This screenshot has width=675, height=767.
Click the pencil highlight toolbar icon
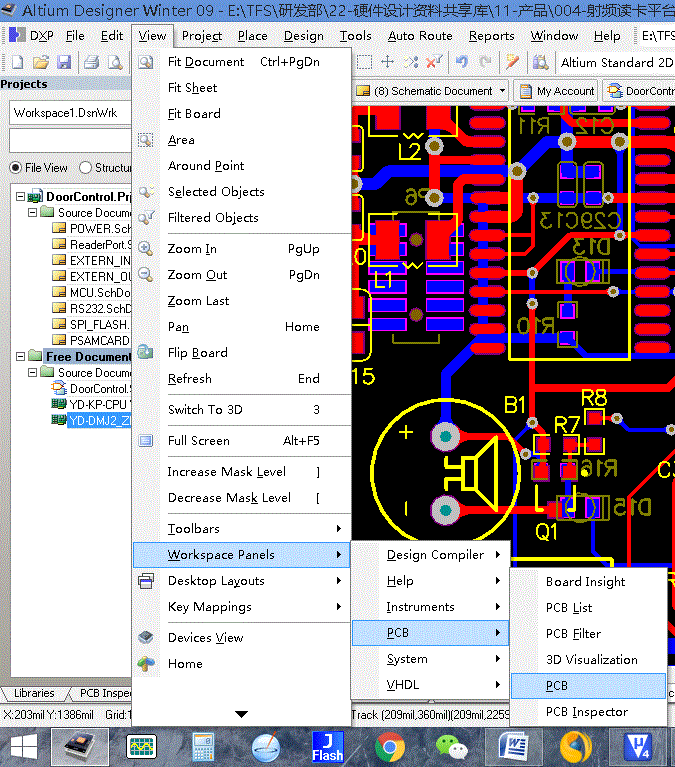pos(512,62)
